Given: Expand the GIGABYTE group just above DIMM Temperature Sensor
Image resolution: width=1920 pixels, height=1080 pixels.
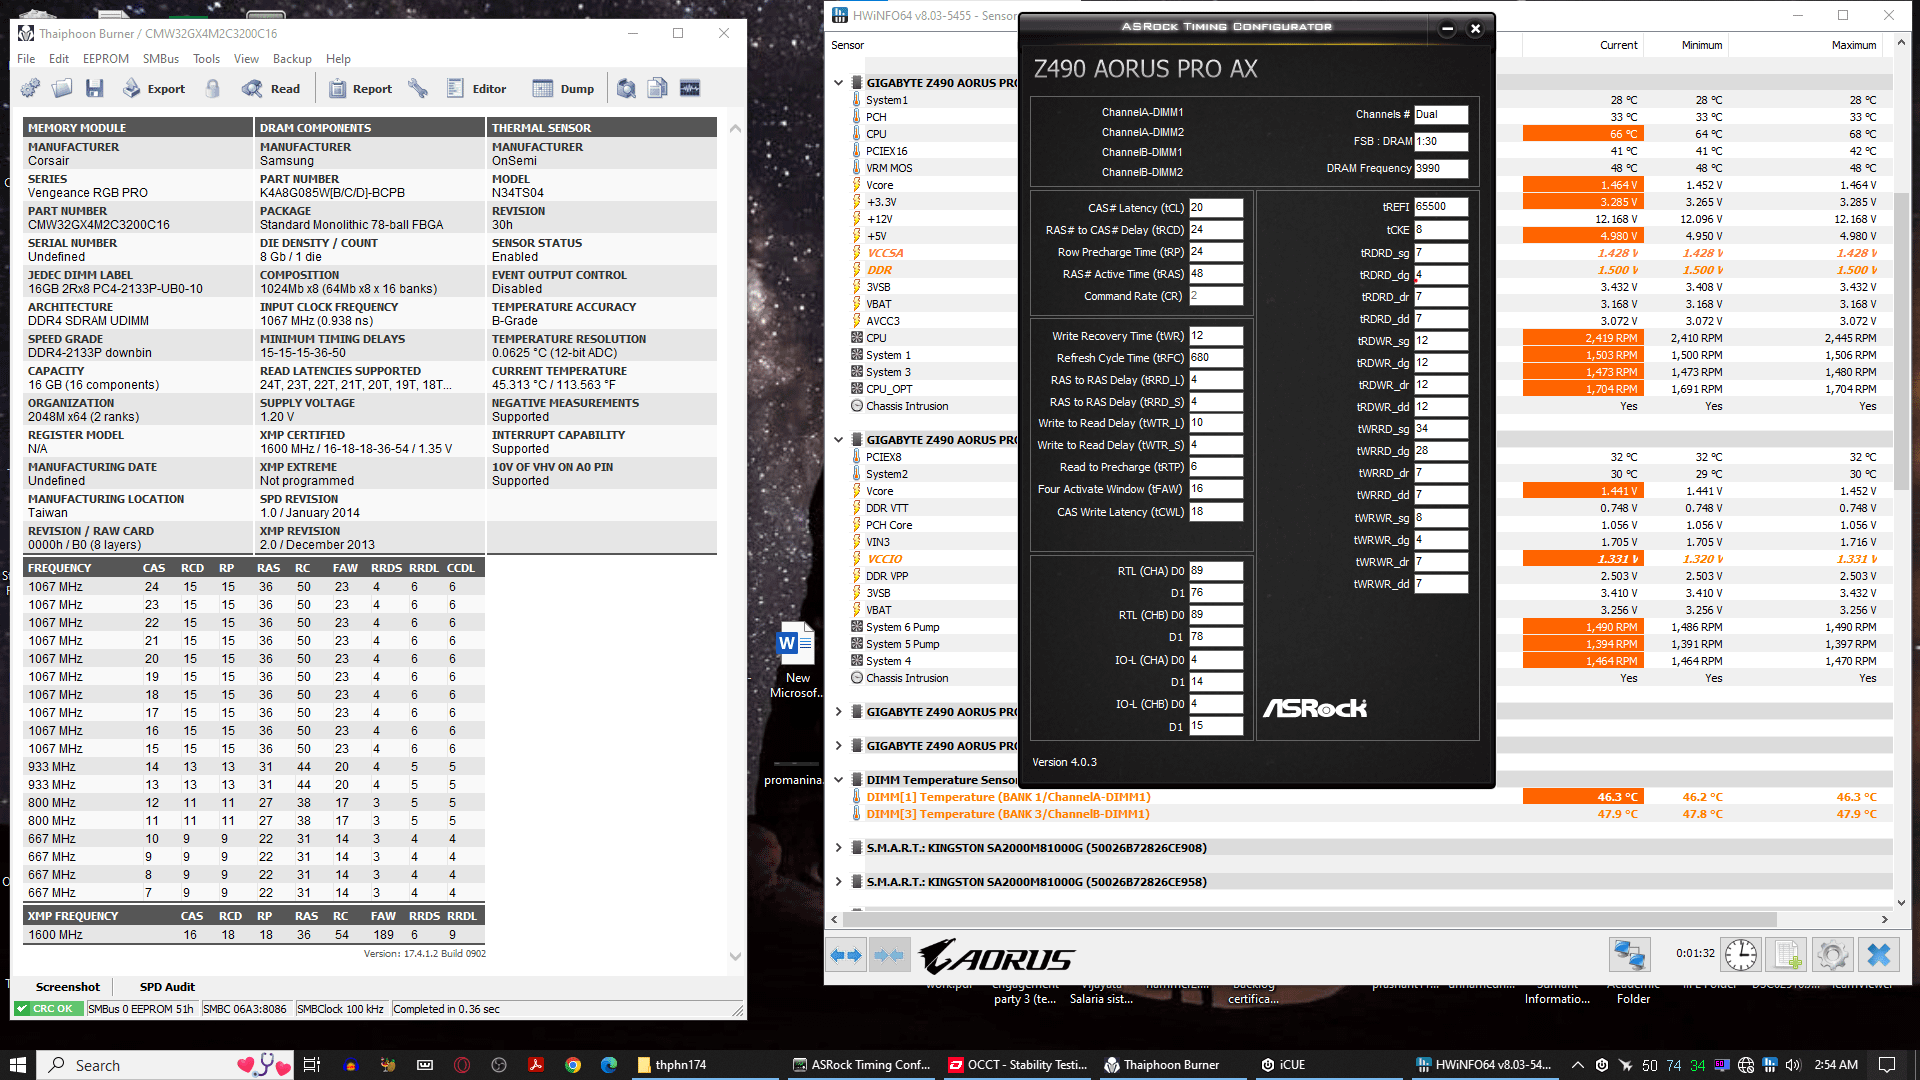Looking at the screenshot, I should coord(839,746).
